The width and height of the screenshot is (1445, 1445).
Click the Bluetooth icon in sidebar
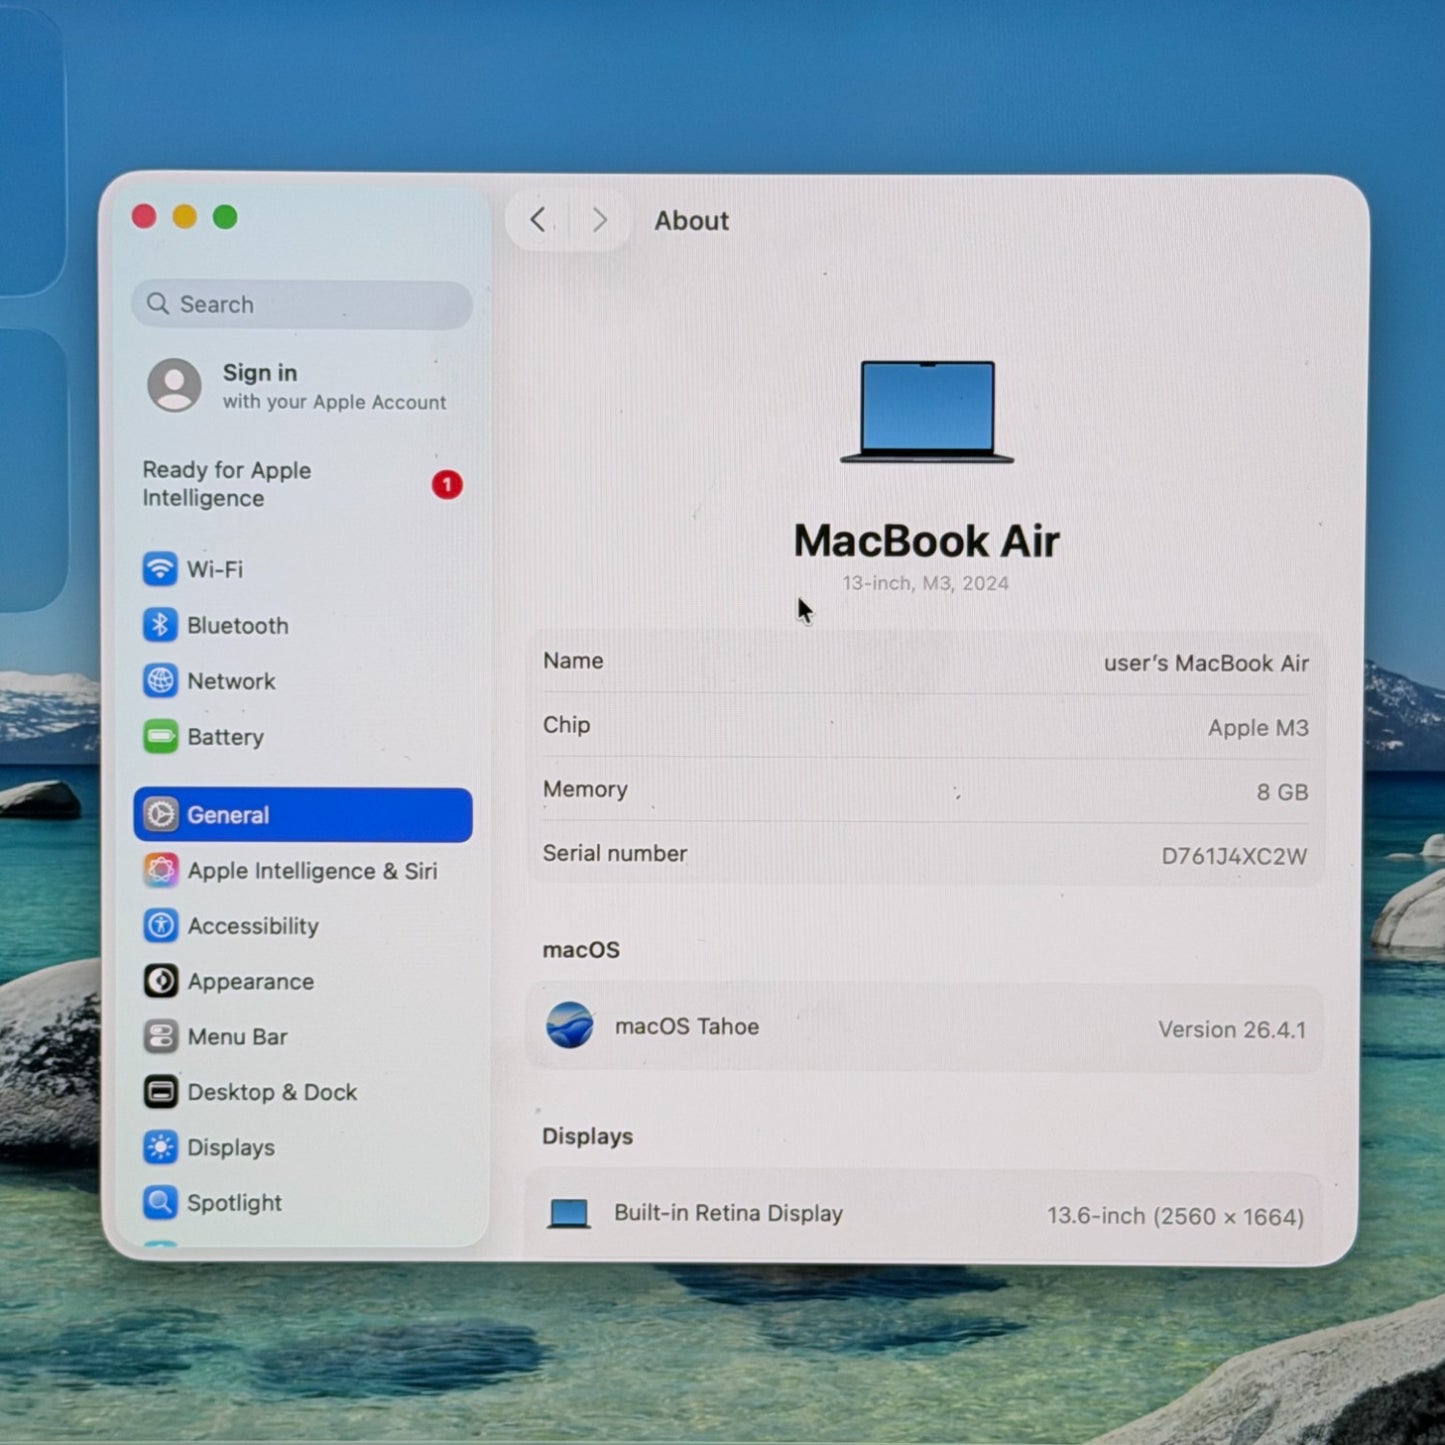tap(160, 625)
